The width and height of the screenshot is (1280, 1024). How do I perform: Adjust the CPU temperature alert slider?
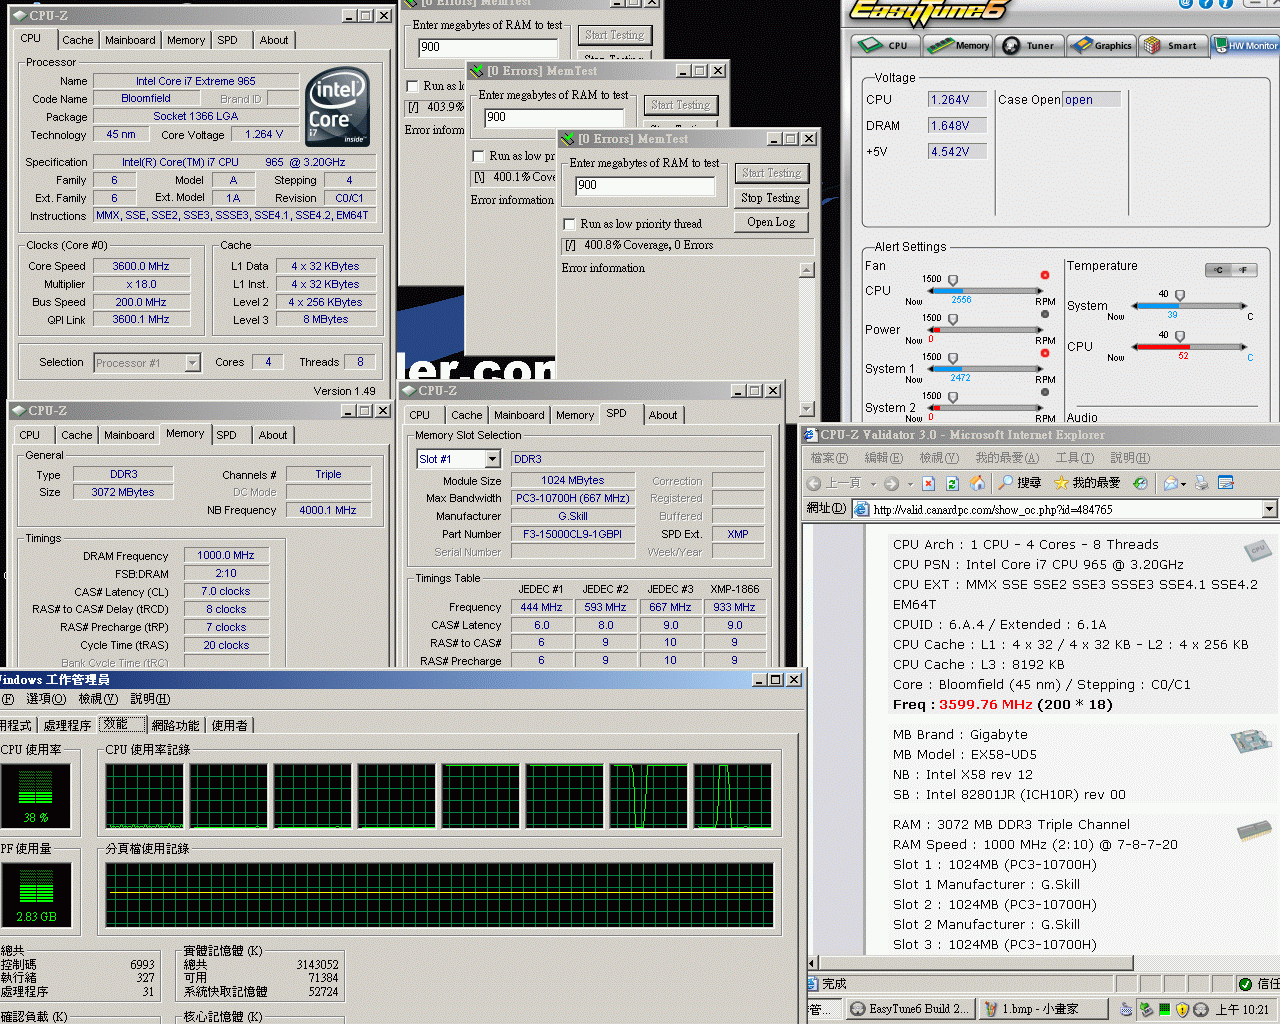(1180, 337)
